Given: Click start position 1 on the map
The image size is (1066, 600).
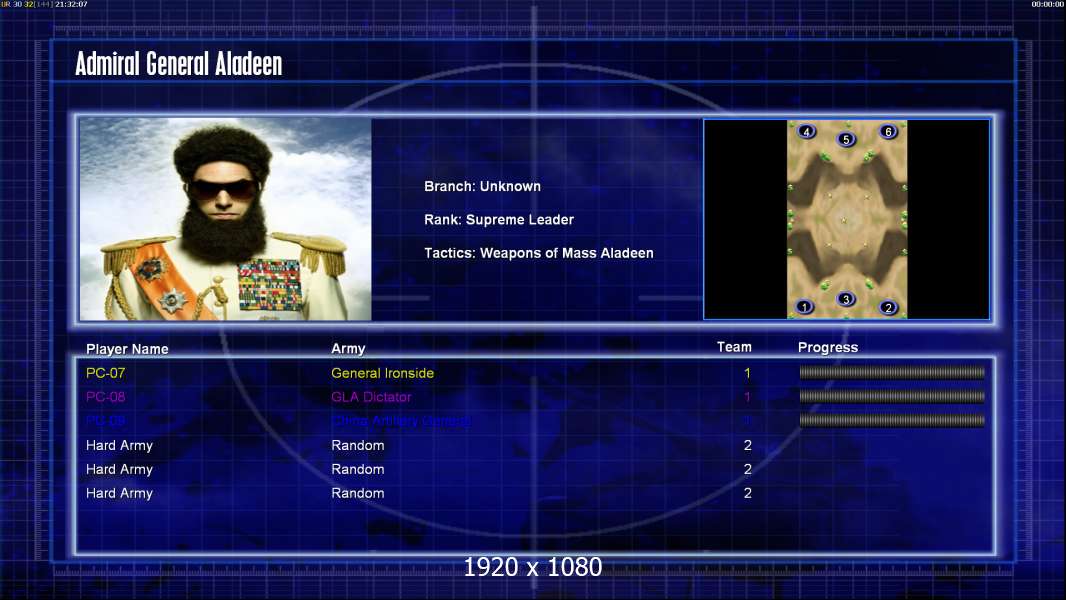Looking at the screenshot, I should coord(804,307).
